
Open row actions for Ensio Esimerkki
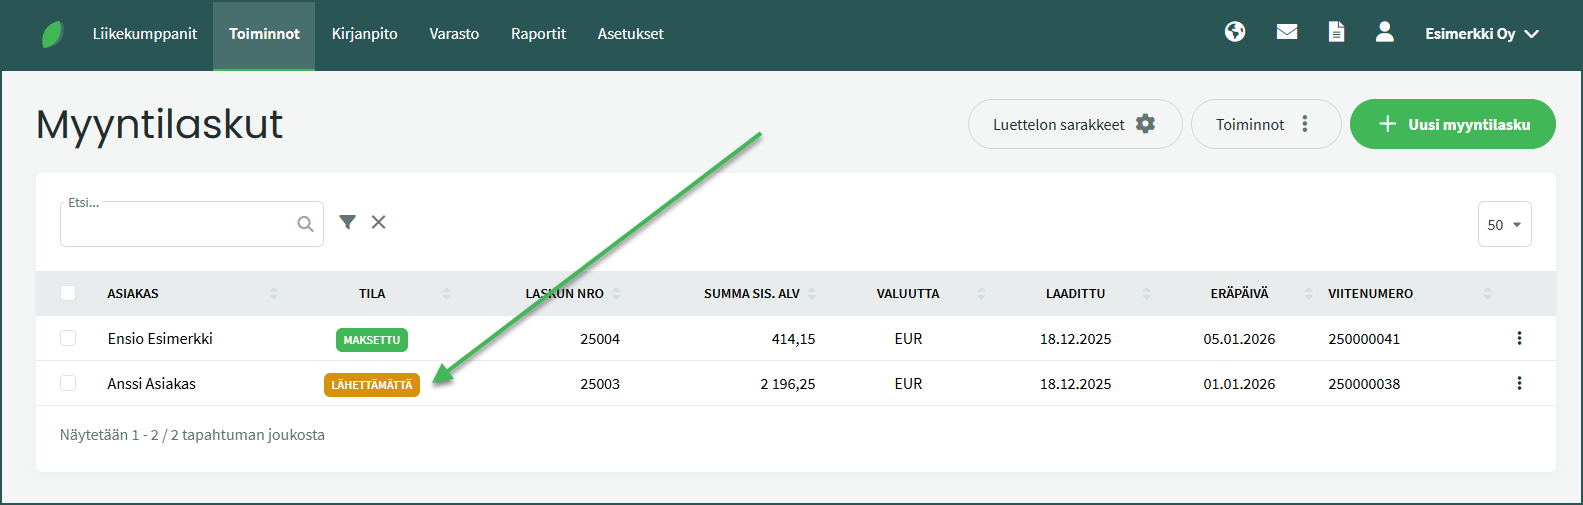(x=1519, y=338)
